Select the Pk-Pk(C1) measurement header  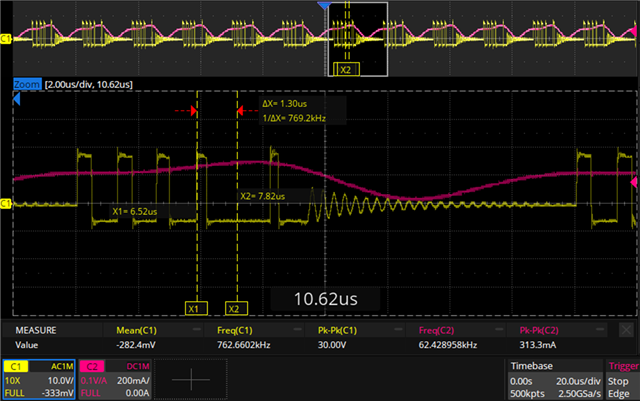337,330
